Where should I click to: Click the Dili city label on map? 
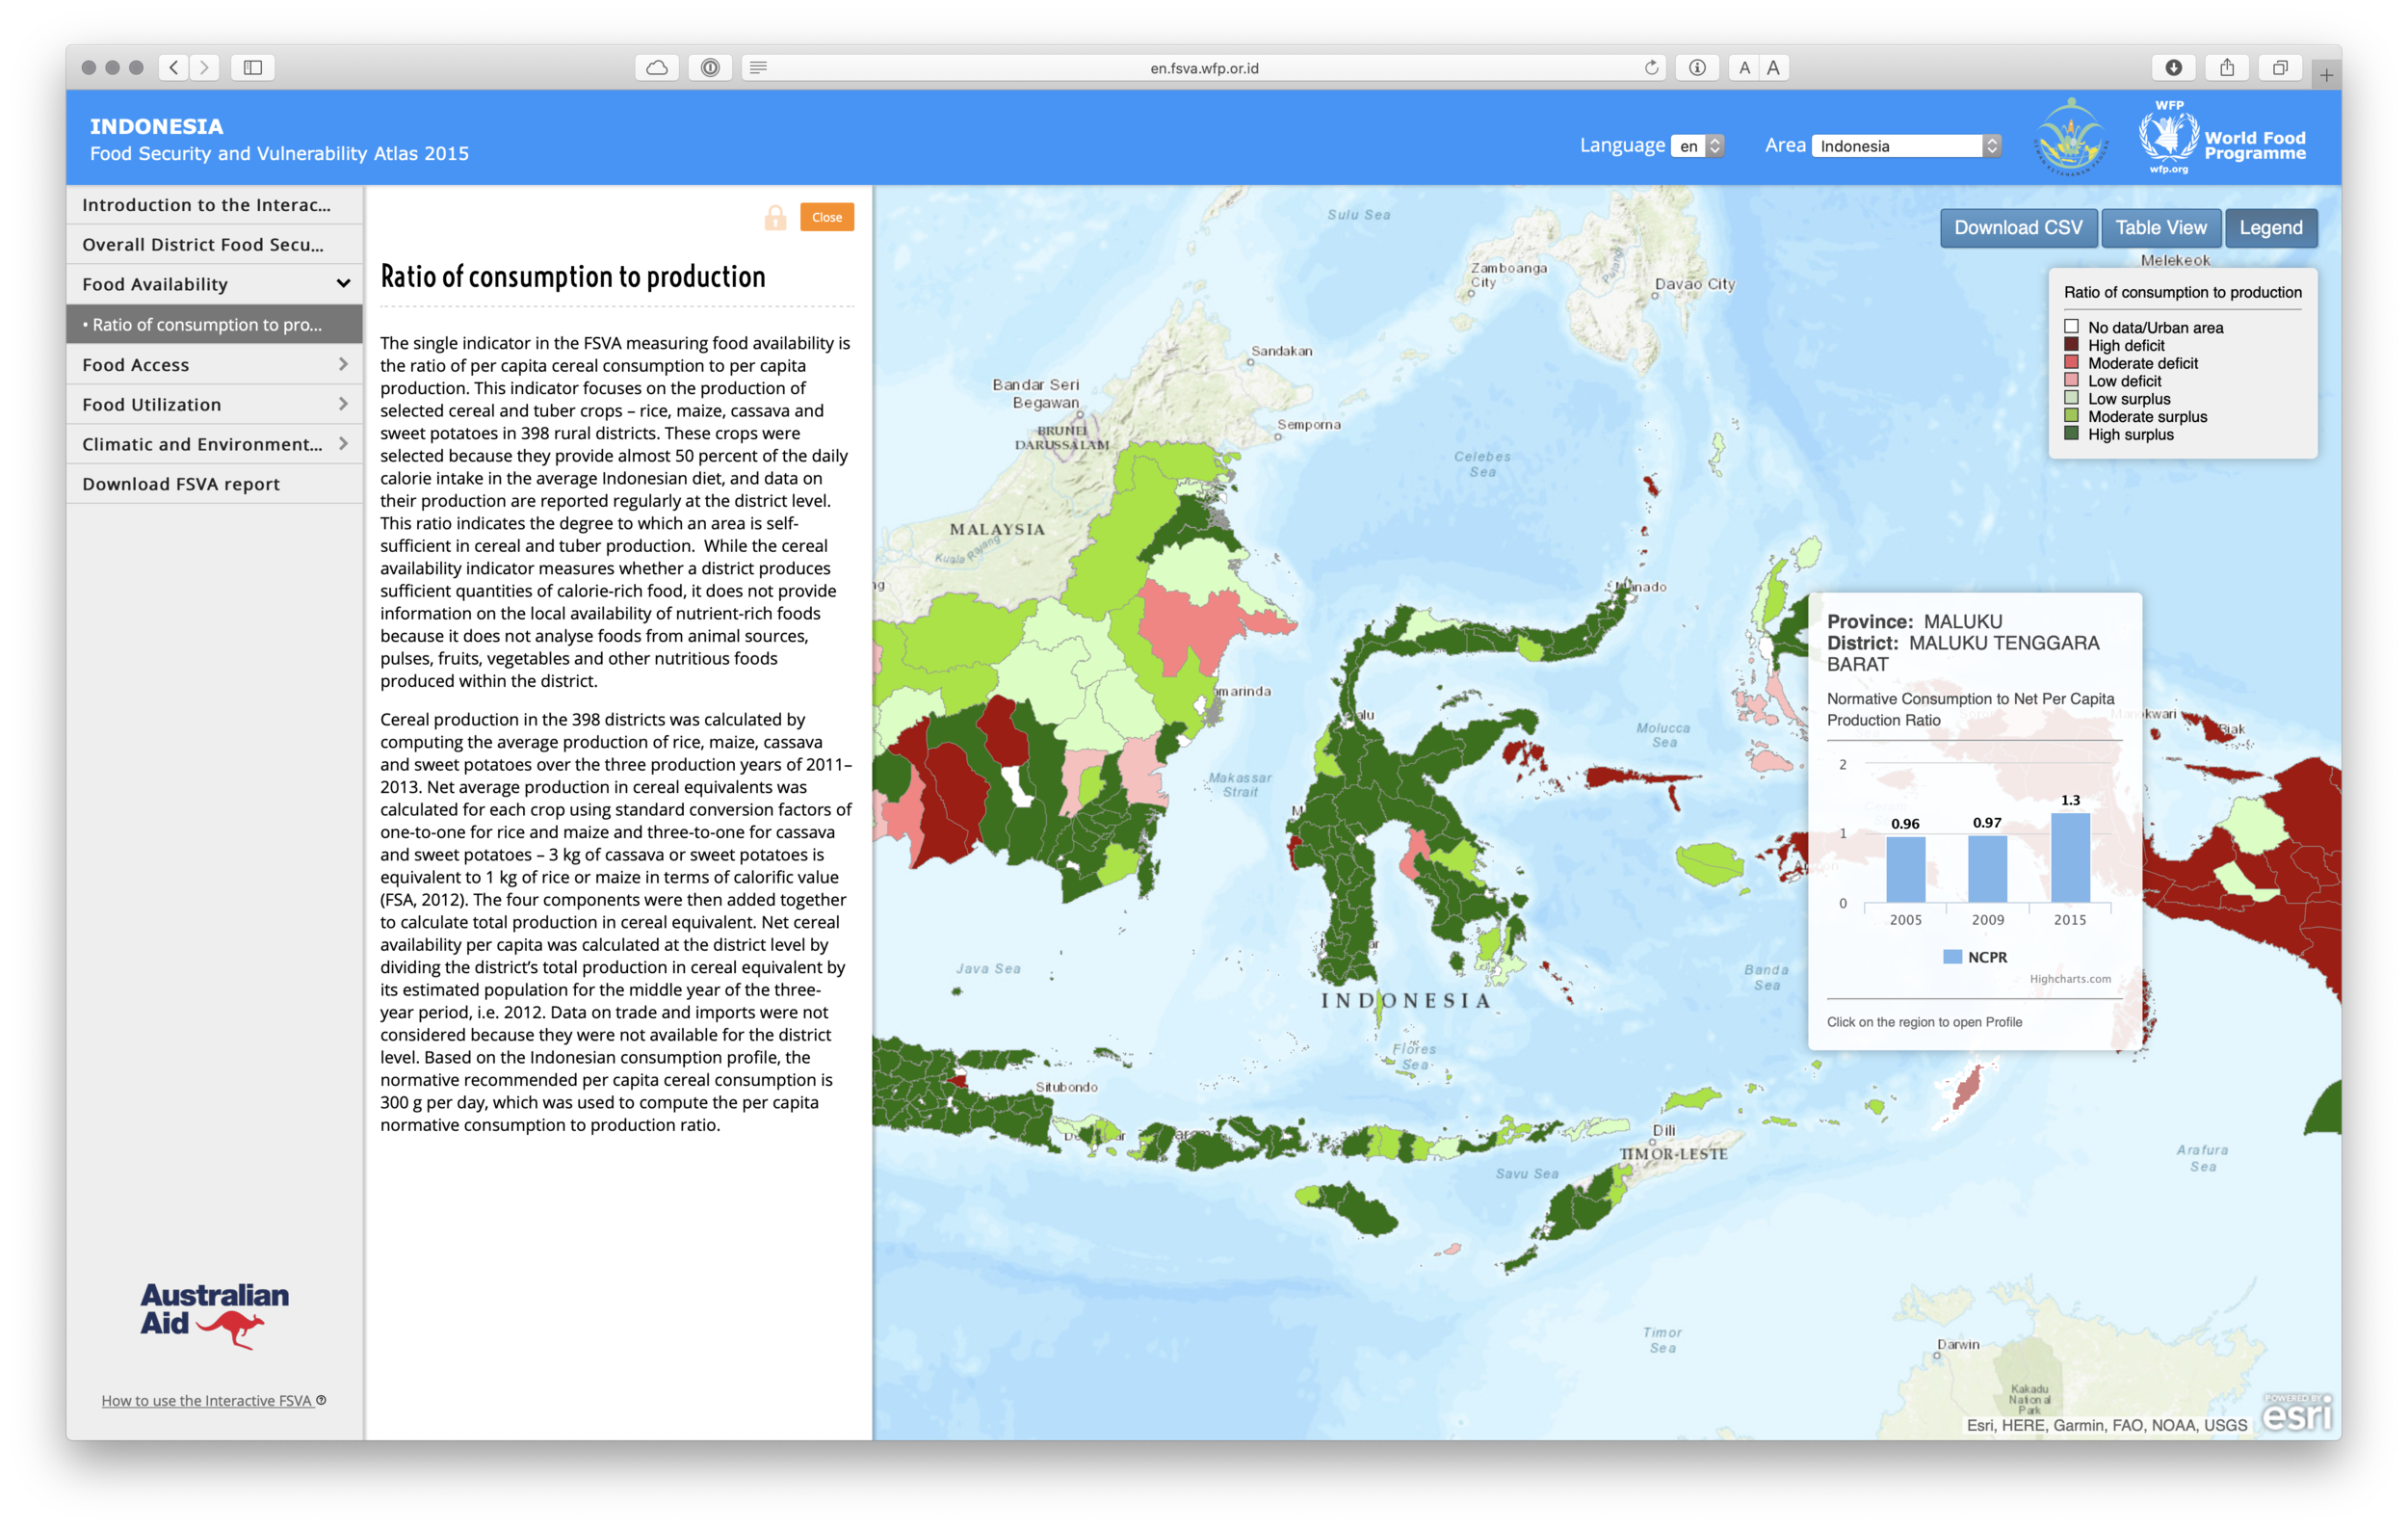tap(1664, 1130)
